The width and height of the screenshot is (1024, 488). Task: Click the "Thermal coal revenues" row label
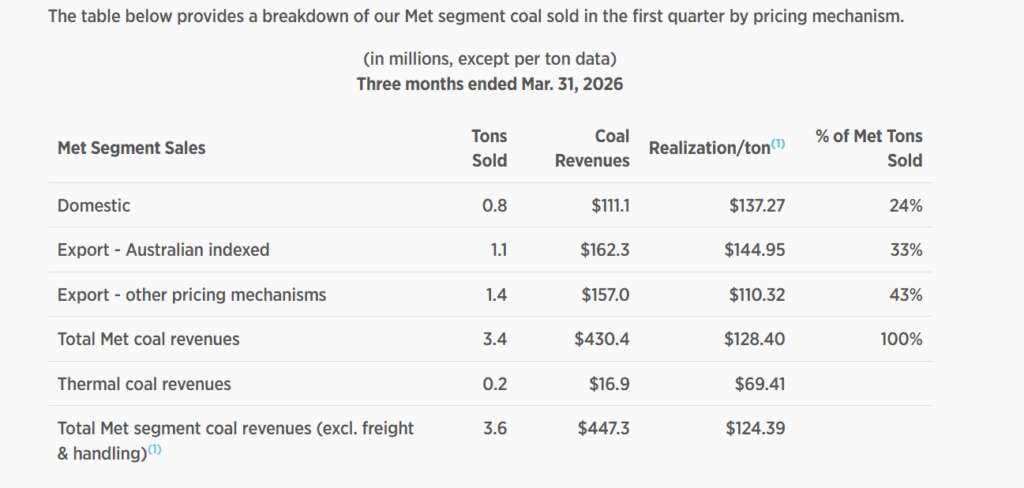coord(144,384)
